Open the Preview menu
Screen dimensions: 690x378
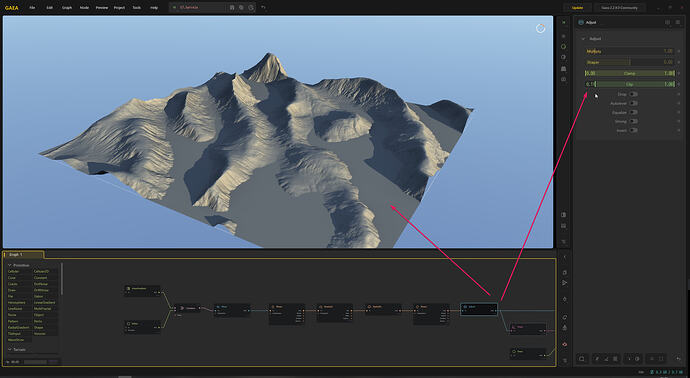pos(102,7)
